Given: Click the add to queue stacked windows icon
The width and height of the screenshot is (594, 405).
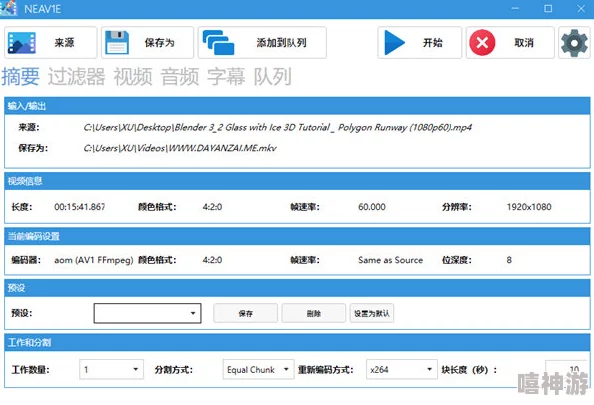Looking at the screenshot, I should (218, 42).
